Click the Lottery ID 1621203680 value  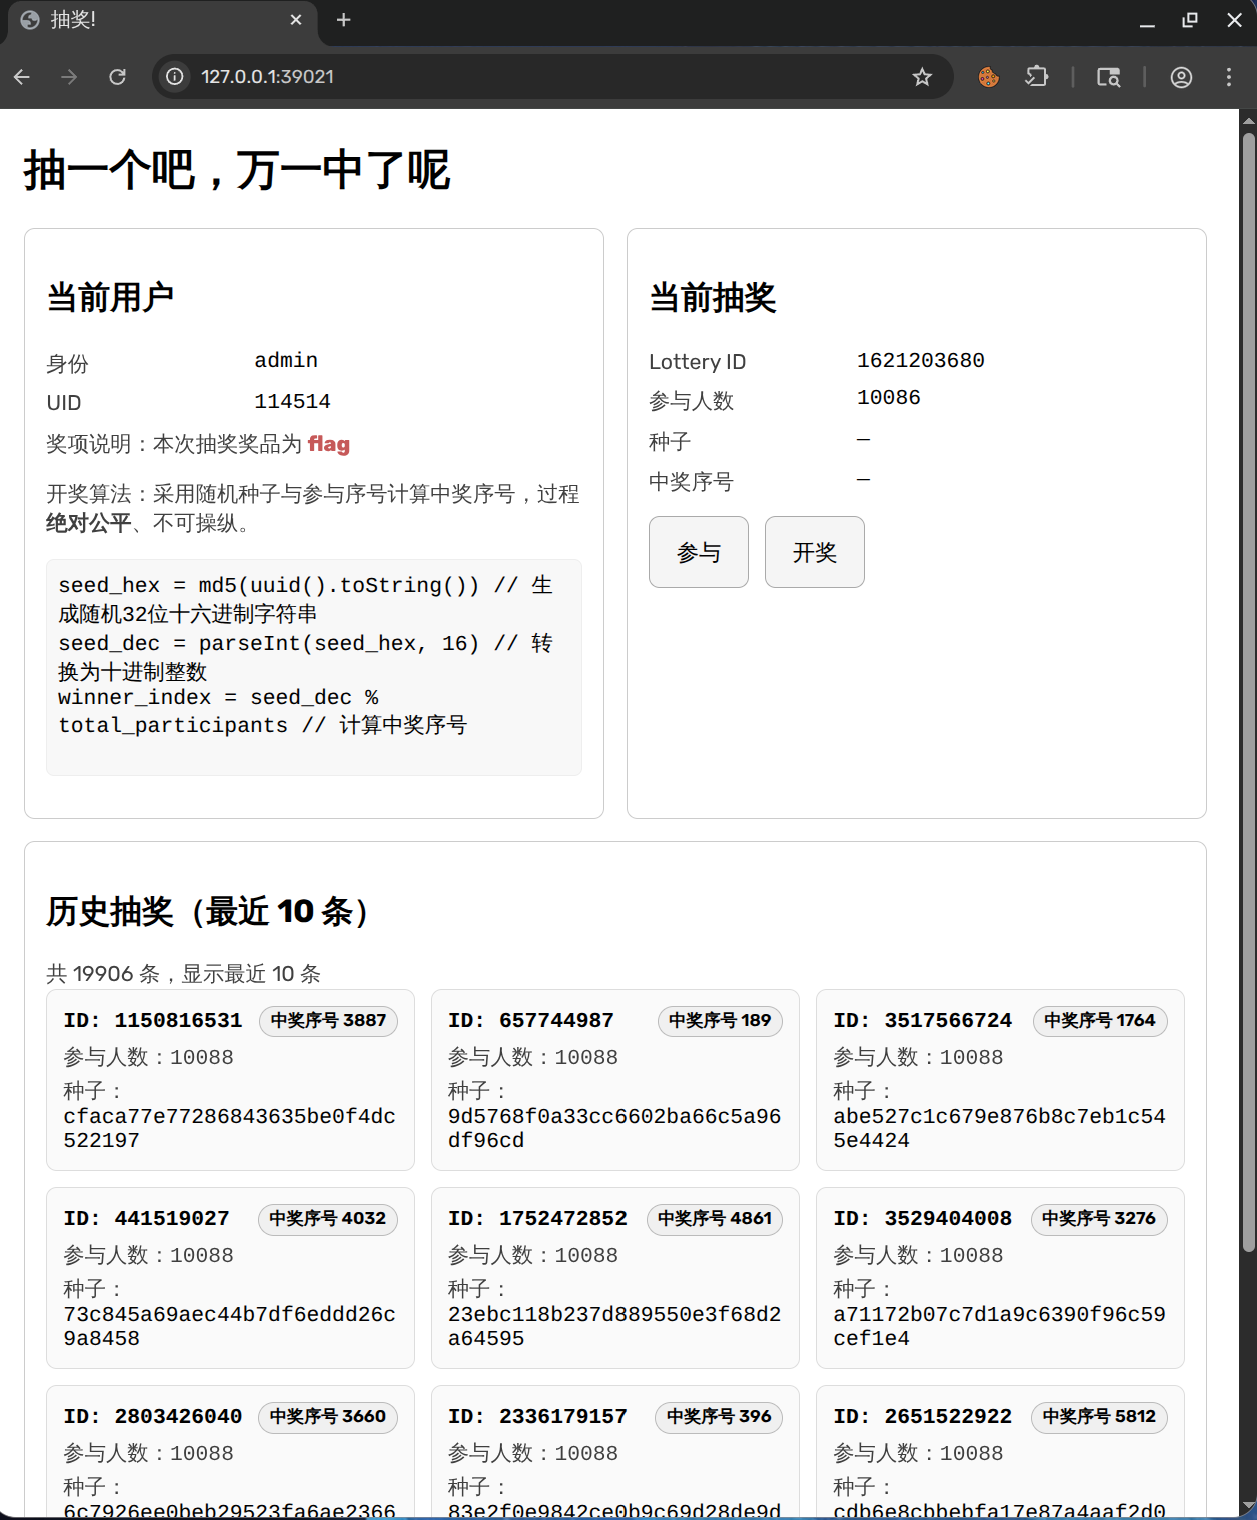click(x=920, y=360)
